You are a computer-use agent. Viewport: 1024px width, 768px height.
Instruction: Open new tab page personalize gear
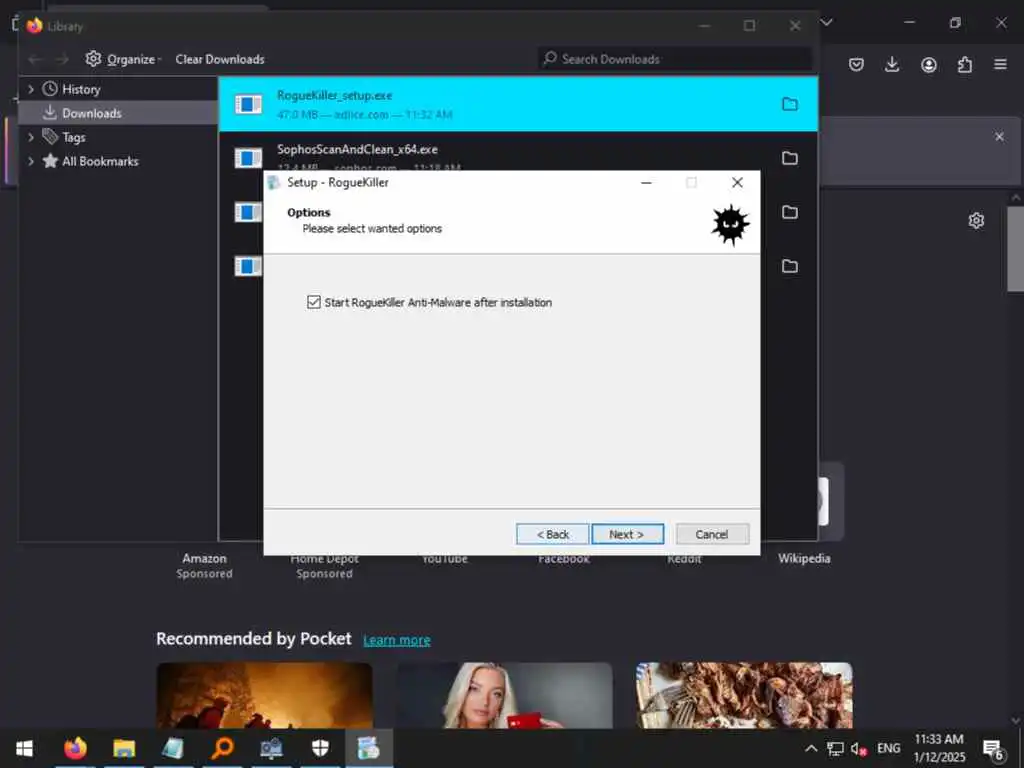(x=976, y=221)
